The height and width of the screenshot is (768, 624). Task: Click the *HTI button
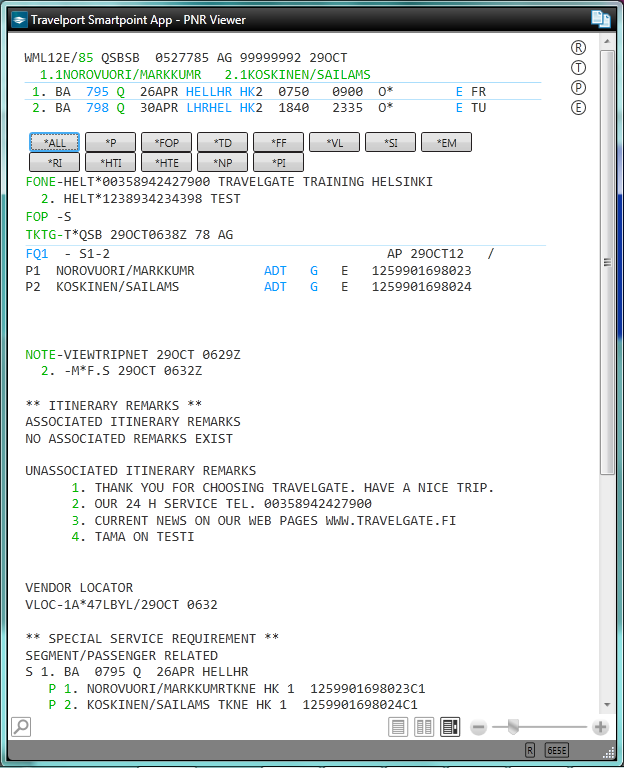click(110, 163)
